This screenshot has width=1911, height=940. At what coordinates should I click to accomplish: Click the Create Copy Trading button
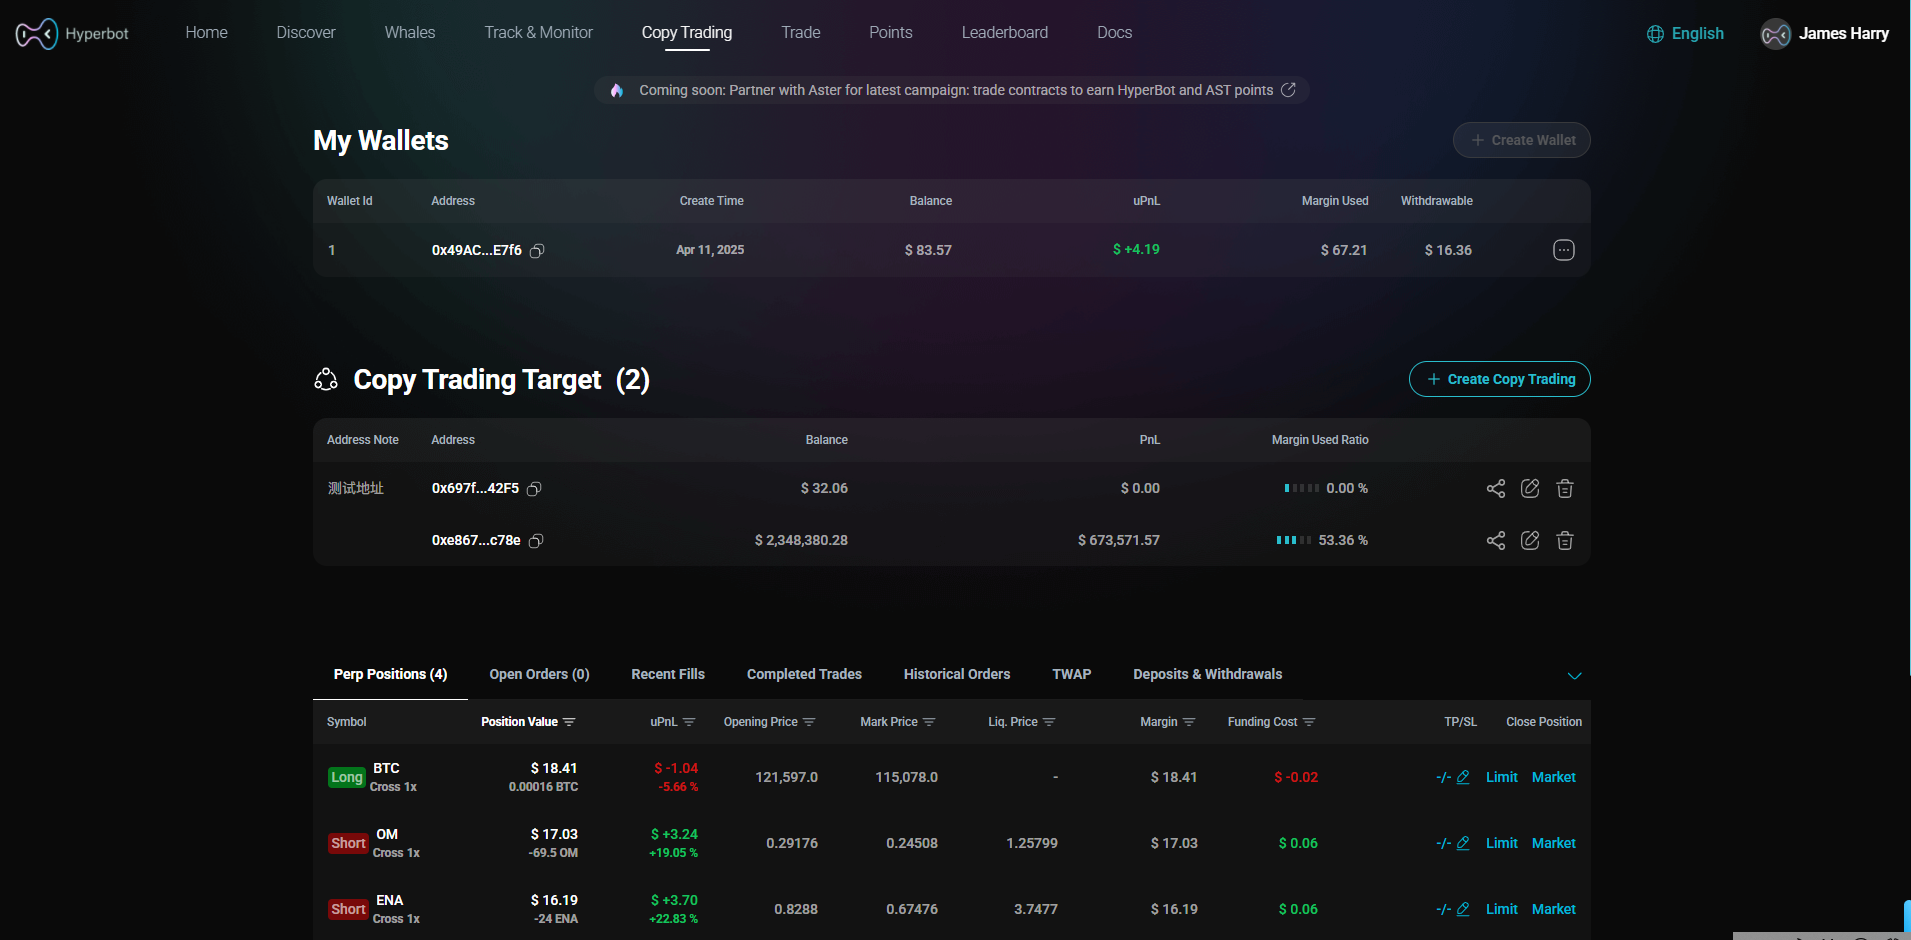(x=1499, y=379)
